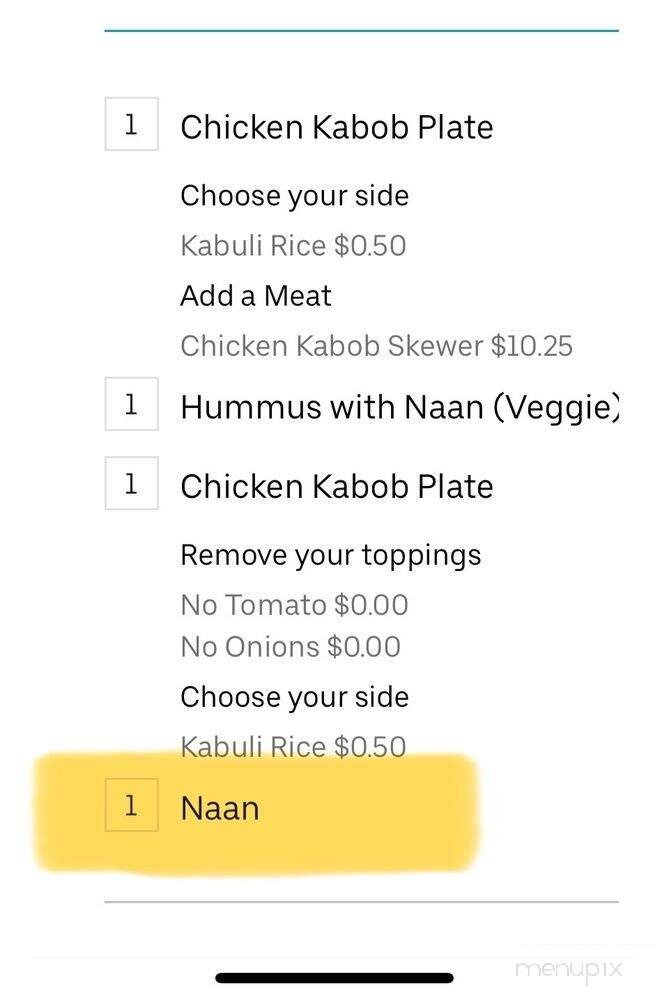The height and width of the screenshot is (1000, 669).
Task: Click the highlighted Naan line item
Action: (x=219, y=808)
